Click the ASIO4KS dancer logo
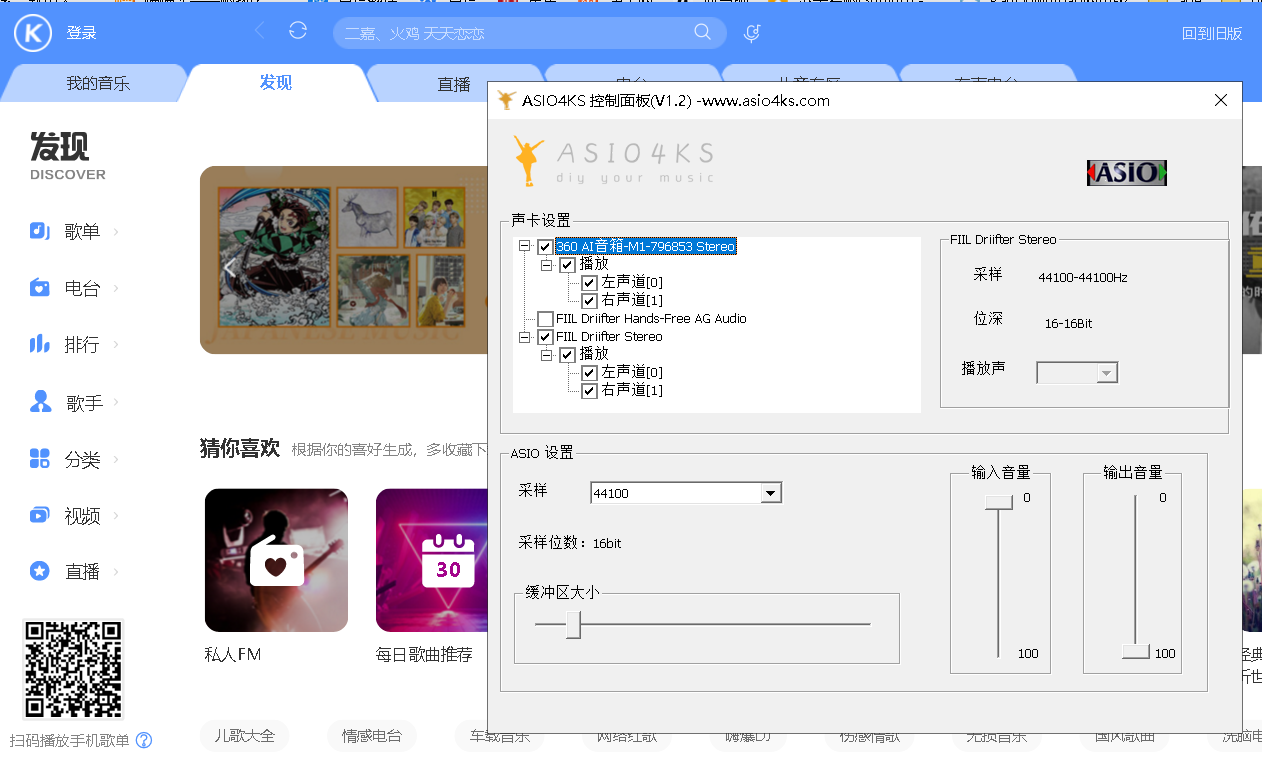 pos(527,161)
